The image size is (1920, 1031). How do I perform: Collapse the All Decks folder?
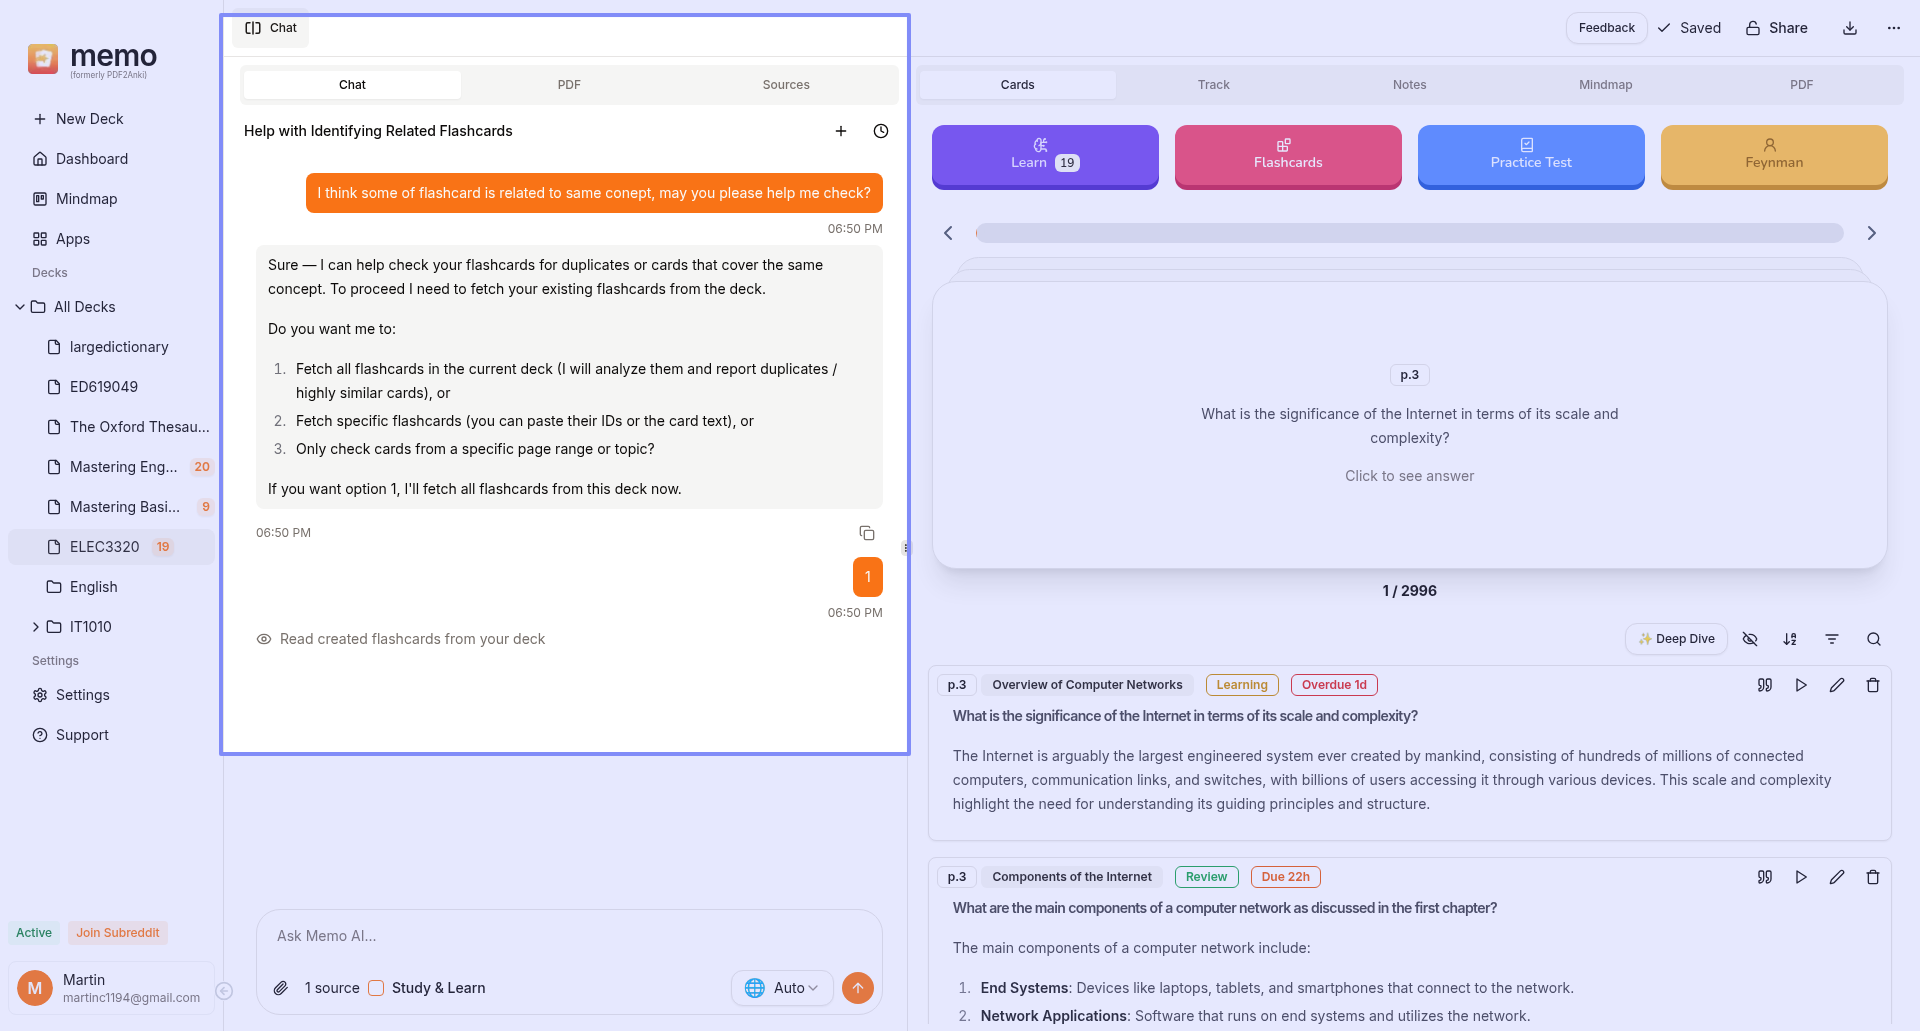click(x=20, y=307)
